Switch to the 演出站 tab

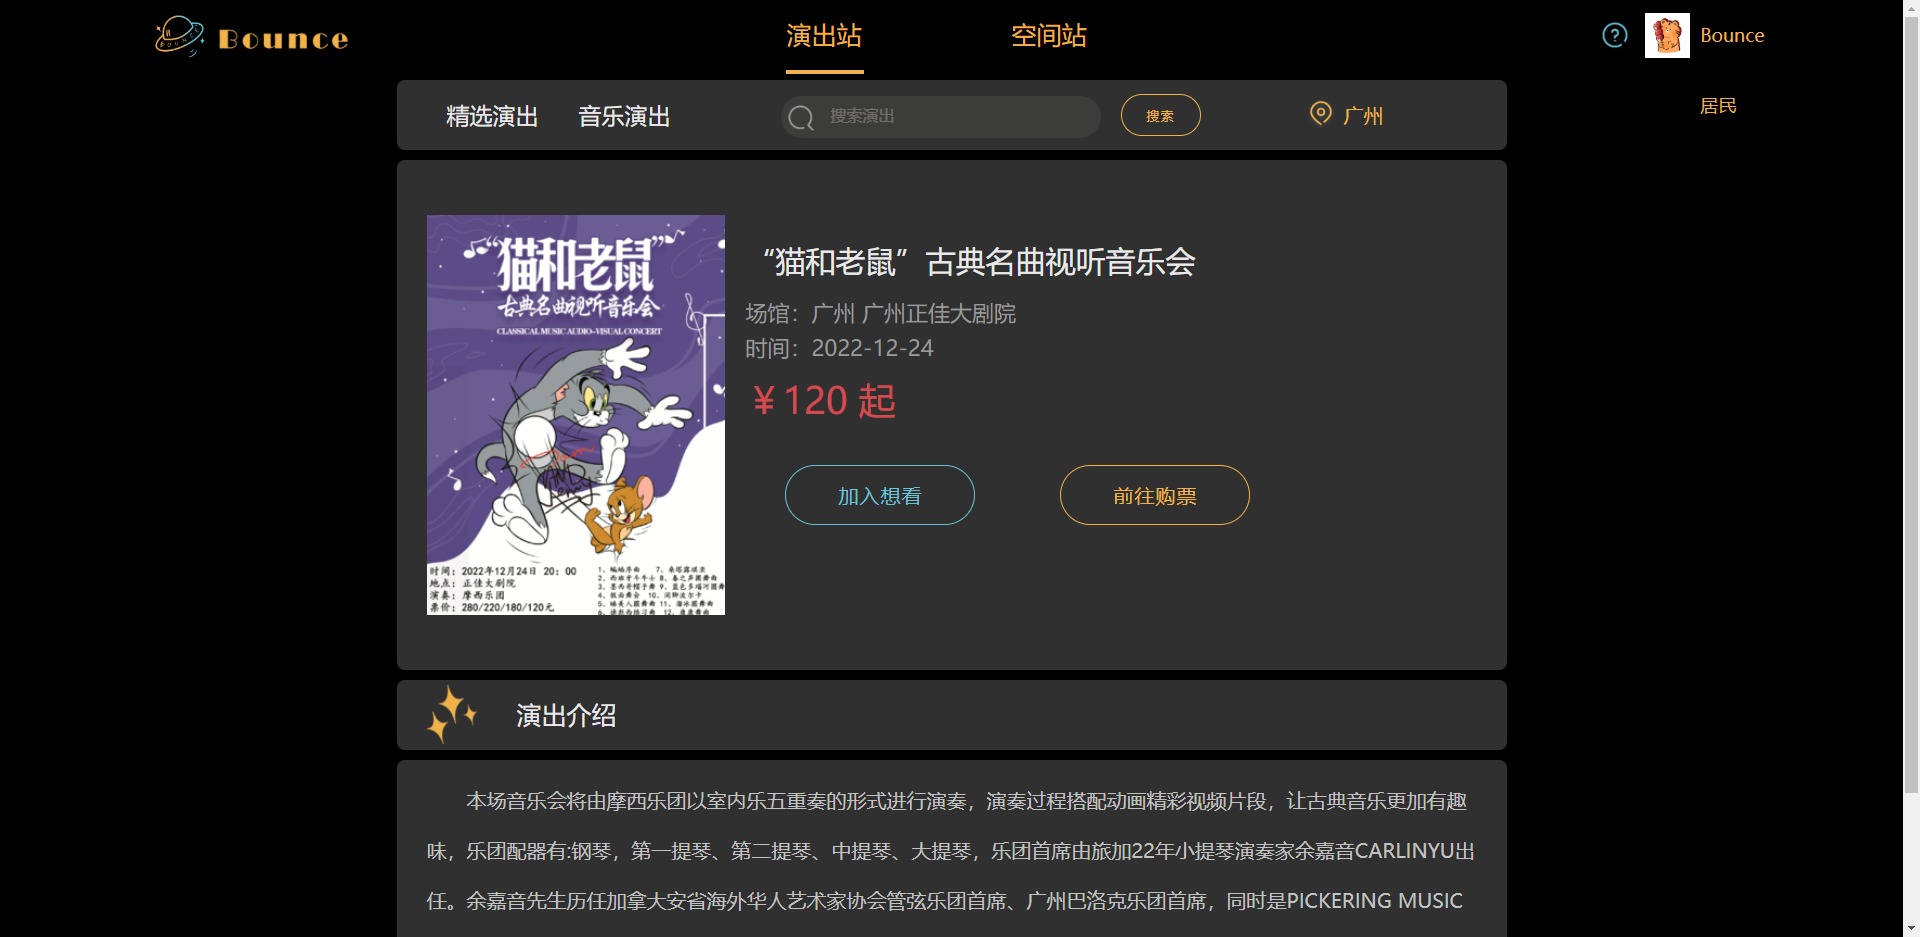click(824, 37)
